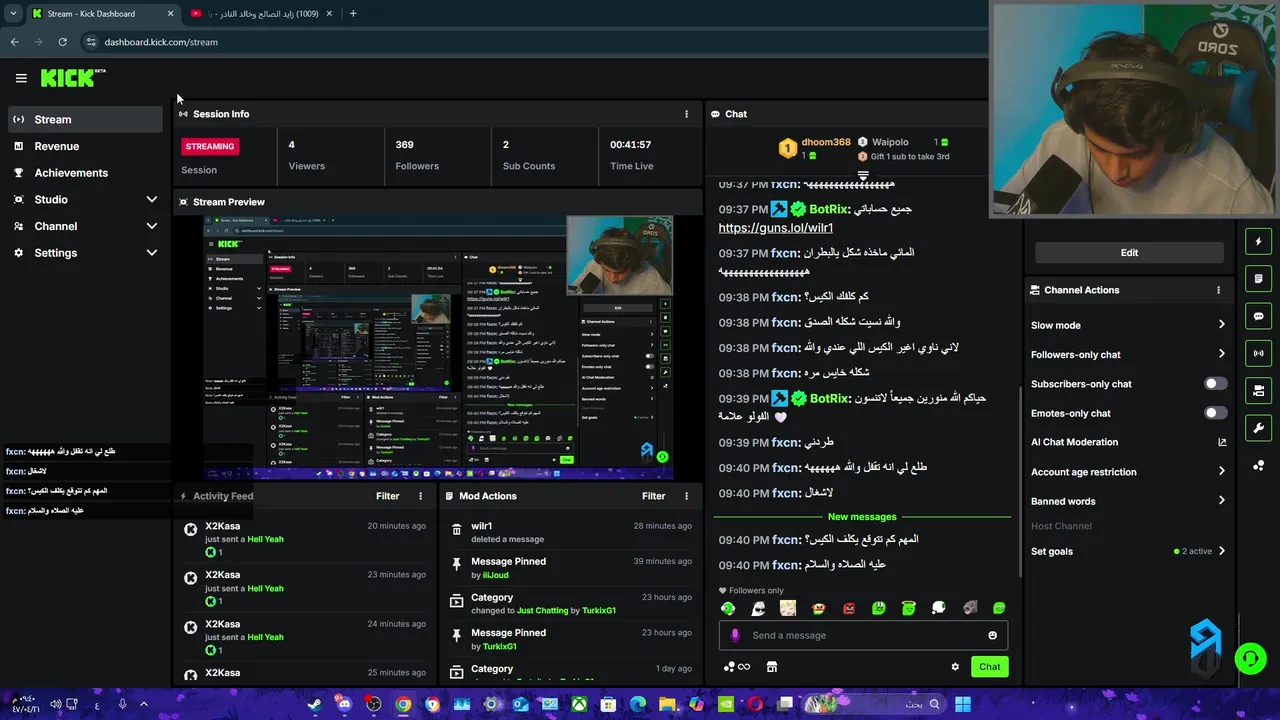The width and height of the screenshot is (1280, 720).
Task: Open the chat bubble widget in right rail
Action: tap(1259, 316)
